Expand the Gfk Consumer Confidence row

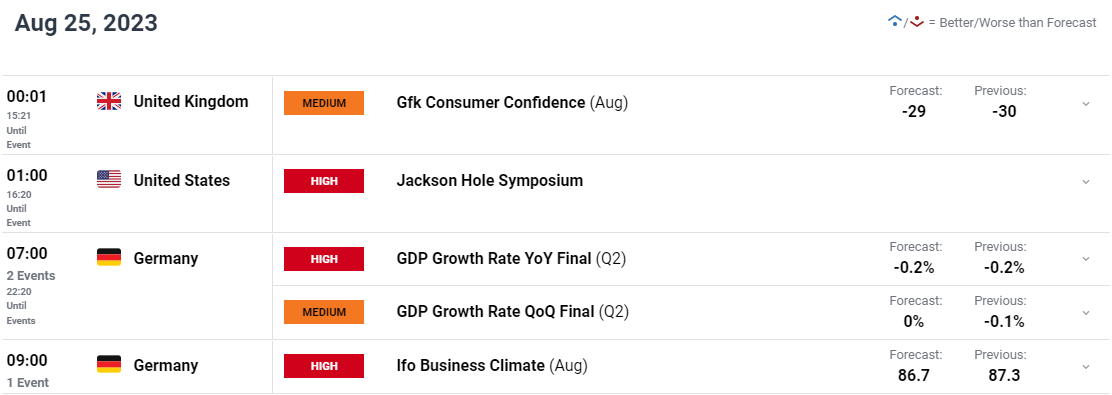click(x=1086, y=104)
